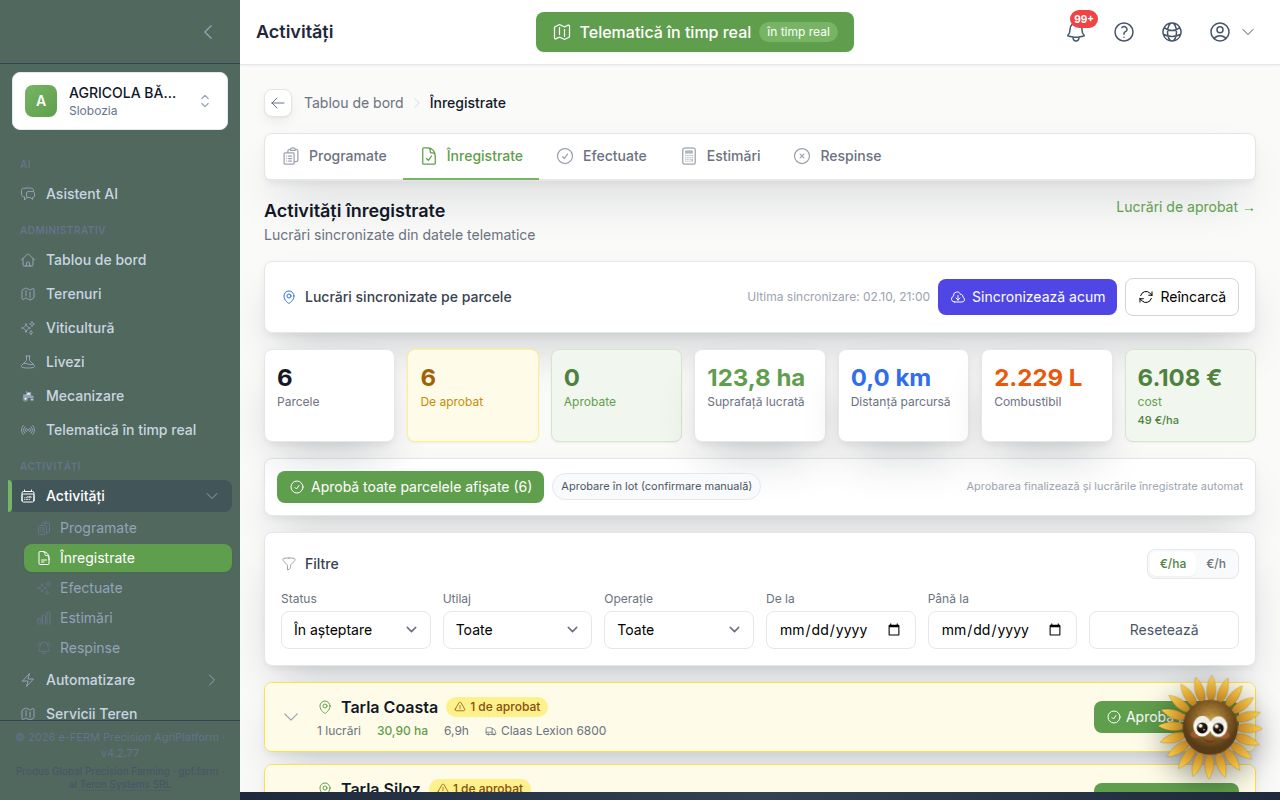Image resolution: width=1280 pixels, height=800 pixels.
Task: Click the Tablou de bord breadcrumb
Action: click(354, 103)
